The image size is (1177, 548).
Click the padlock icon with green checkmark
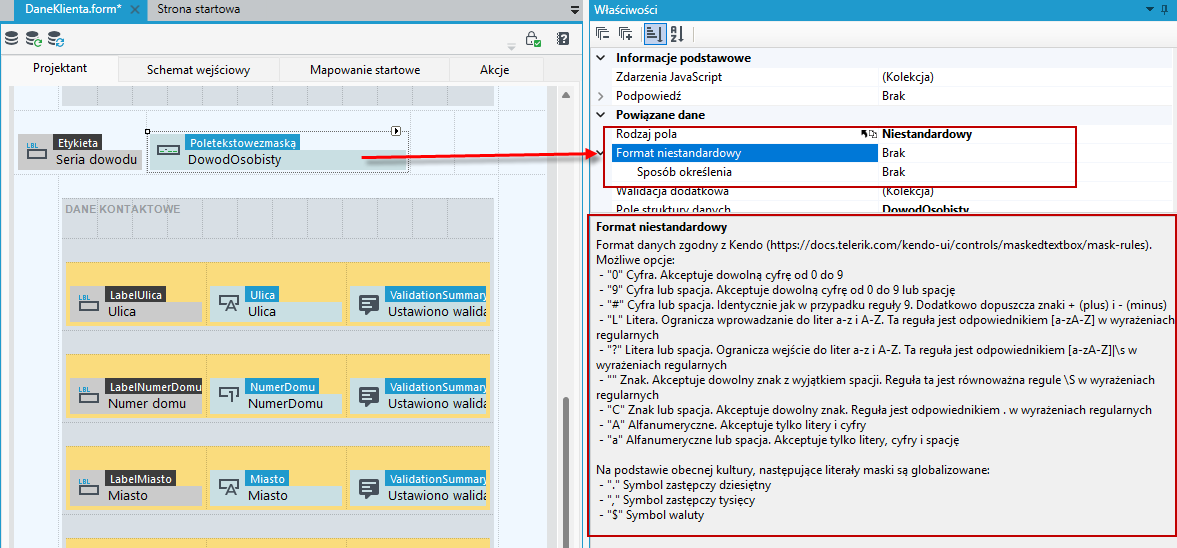click(x=533, y=38)
